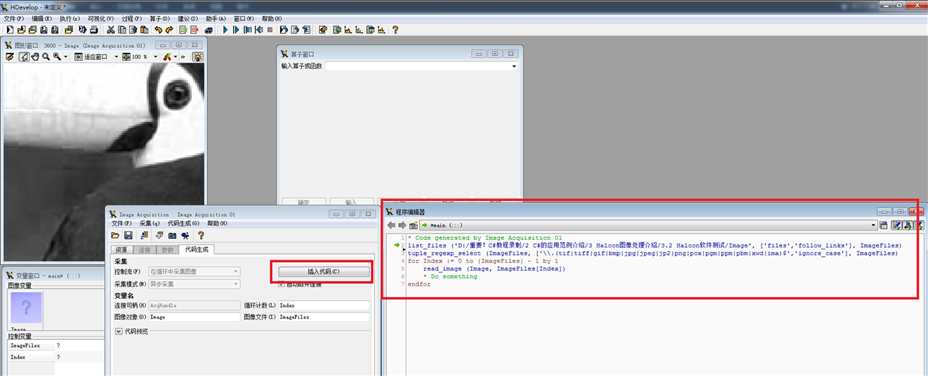928x376 pixels.
Task: Select the hand Move tool in graphics window
Action: tap(35, 57)
